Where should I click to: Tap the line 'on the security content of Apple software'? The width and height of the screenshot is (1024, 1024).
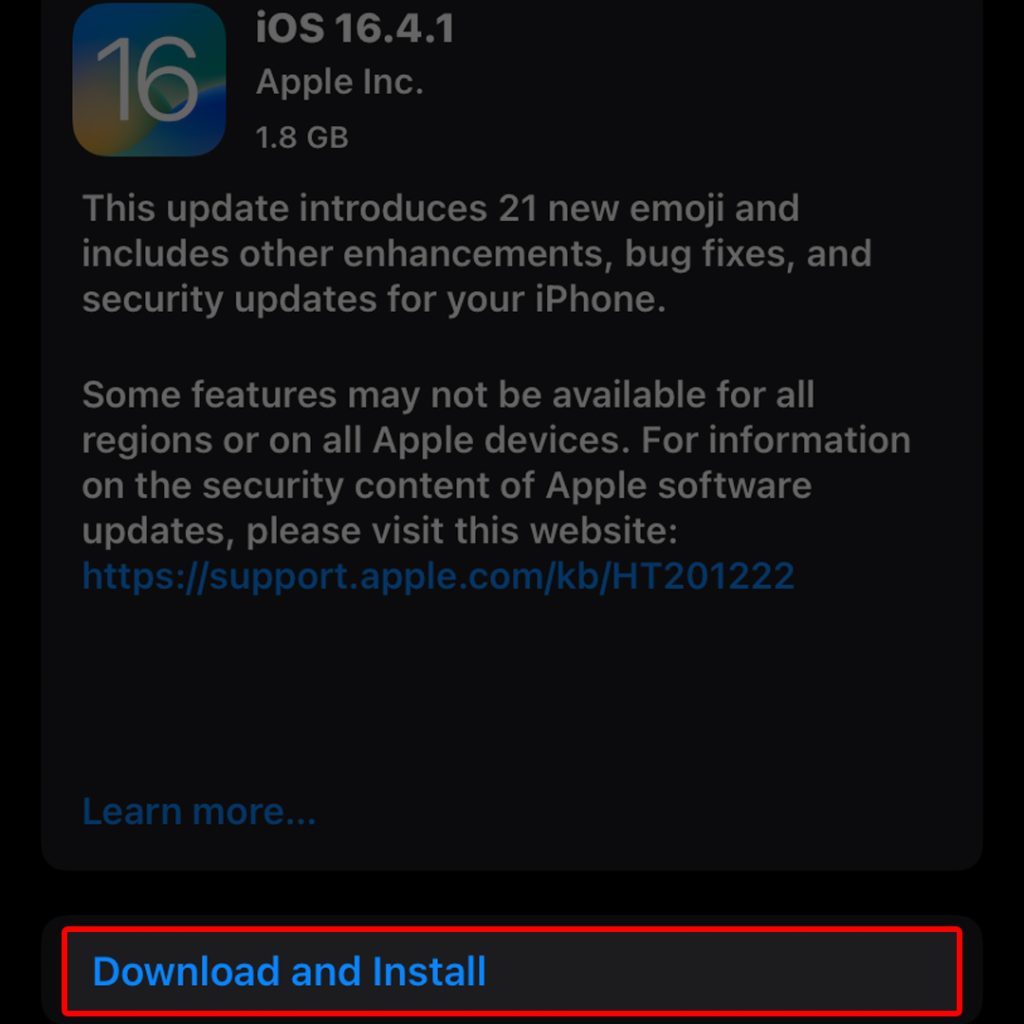pos(447,486)
